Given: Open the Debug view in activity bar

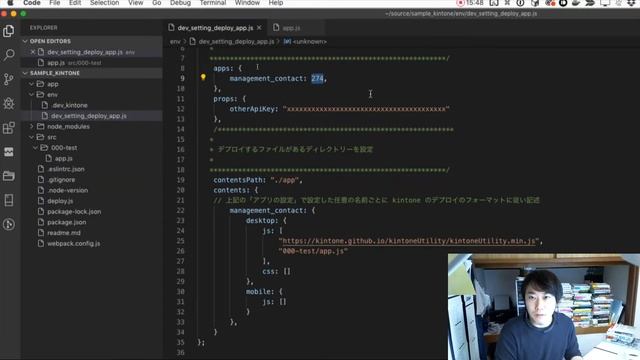Looking at the screenshot, I should pos(9,103).
